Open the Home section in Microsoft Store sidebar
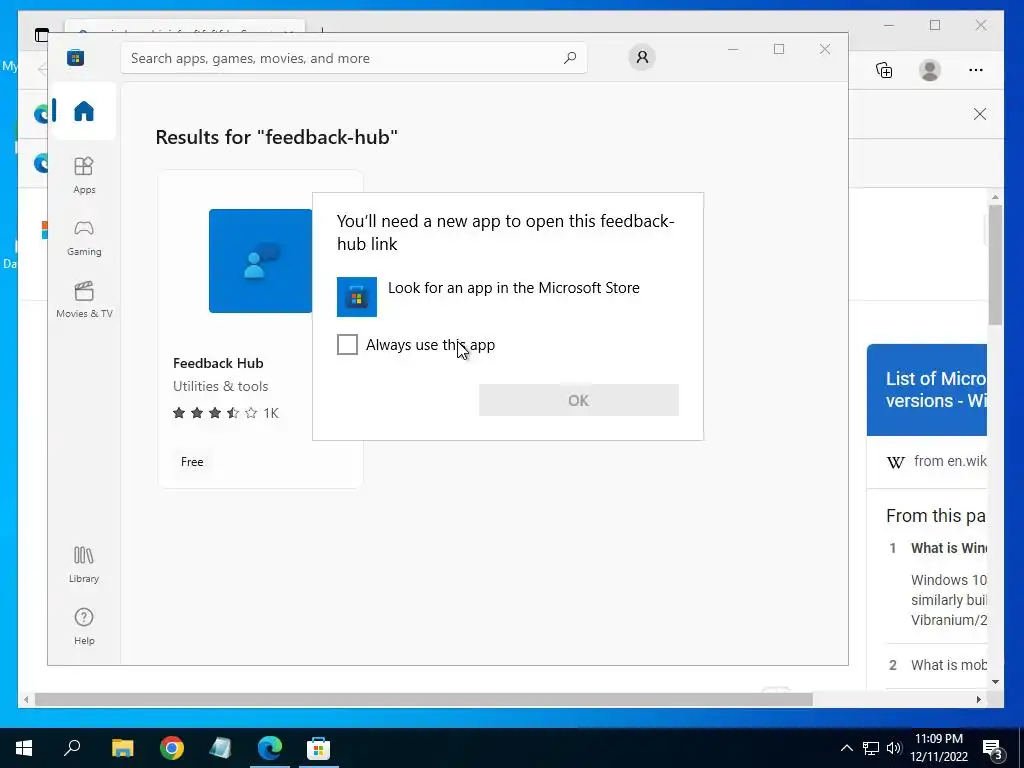 [x=84, y=111]
